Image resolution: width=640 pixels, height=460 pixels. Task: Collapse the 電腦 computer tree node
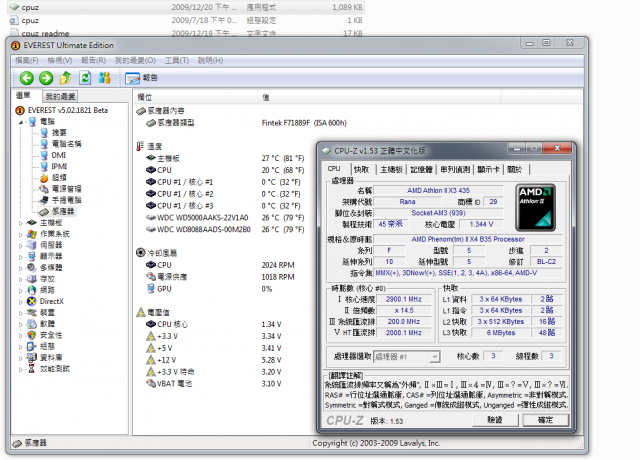coord(21,122)
